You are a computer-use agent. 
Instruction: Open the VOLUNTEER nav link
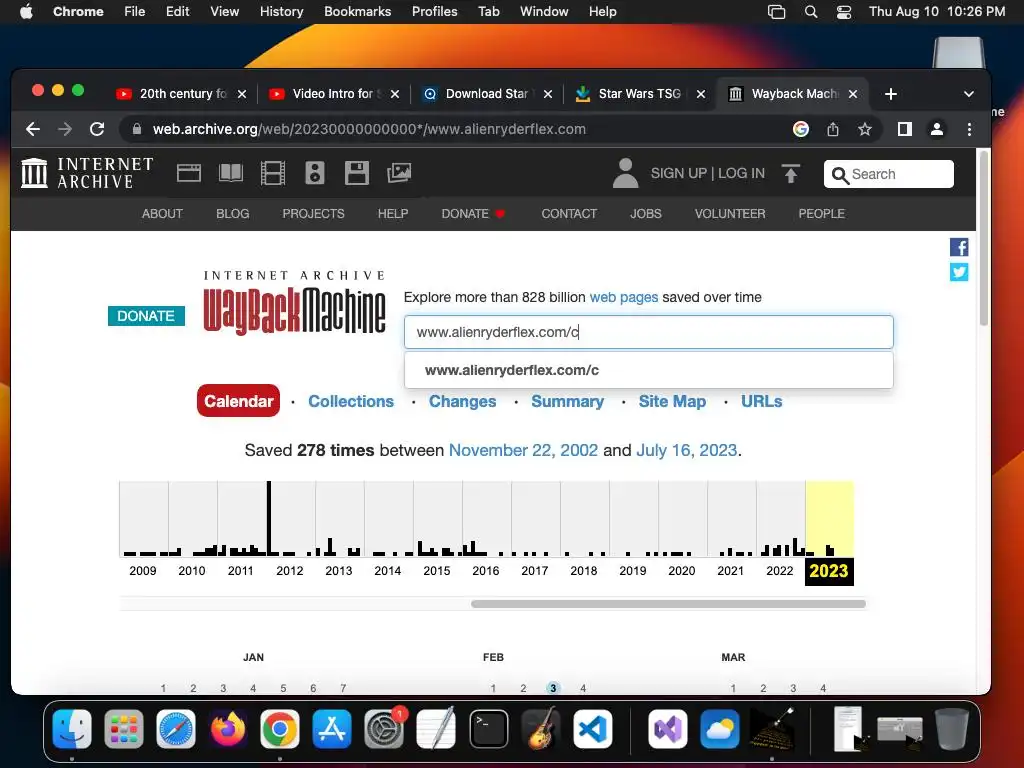click(x=729, y=214)
